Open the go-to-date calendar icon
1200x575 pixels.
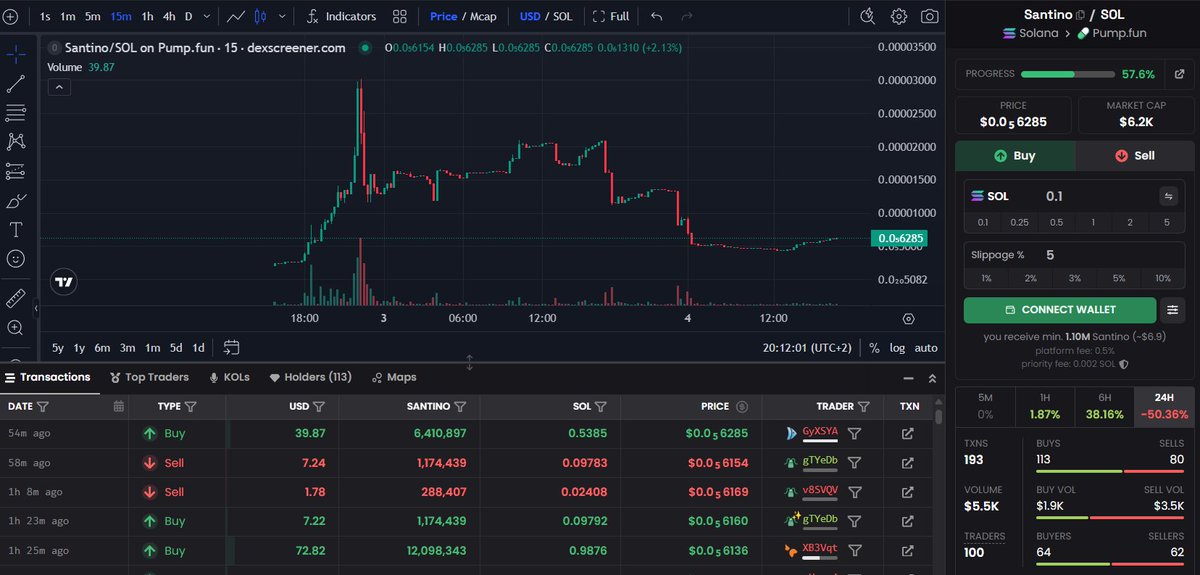[x=232, y=348]
